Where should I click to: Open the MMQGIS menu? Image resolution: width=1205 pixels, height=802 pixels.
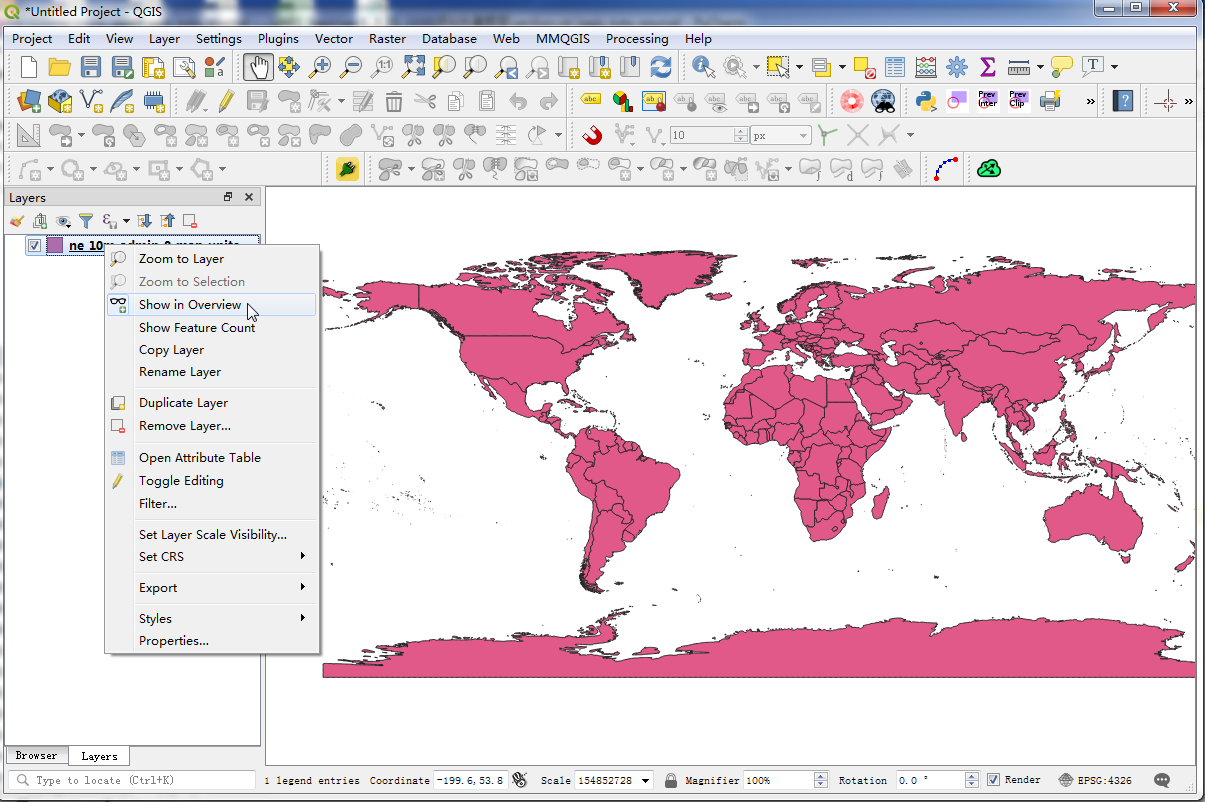coord(563,38)
